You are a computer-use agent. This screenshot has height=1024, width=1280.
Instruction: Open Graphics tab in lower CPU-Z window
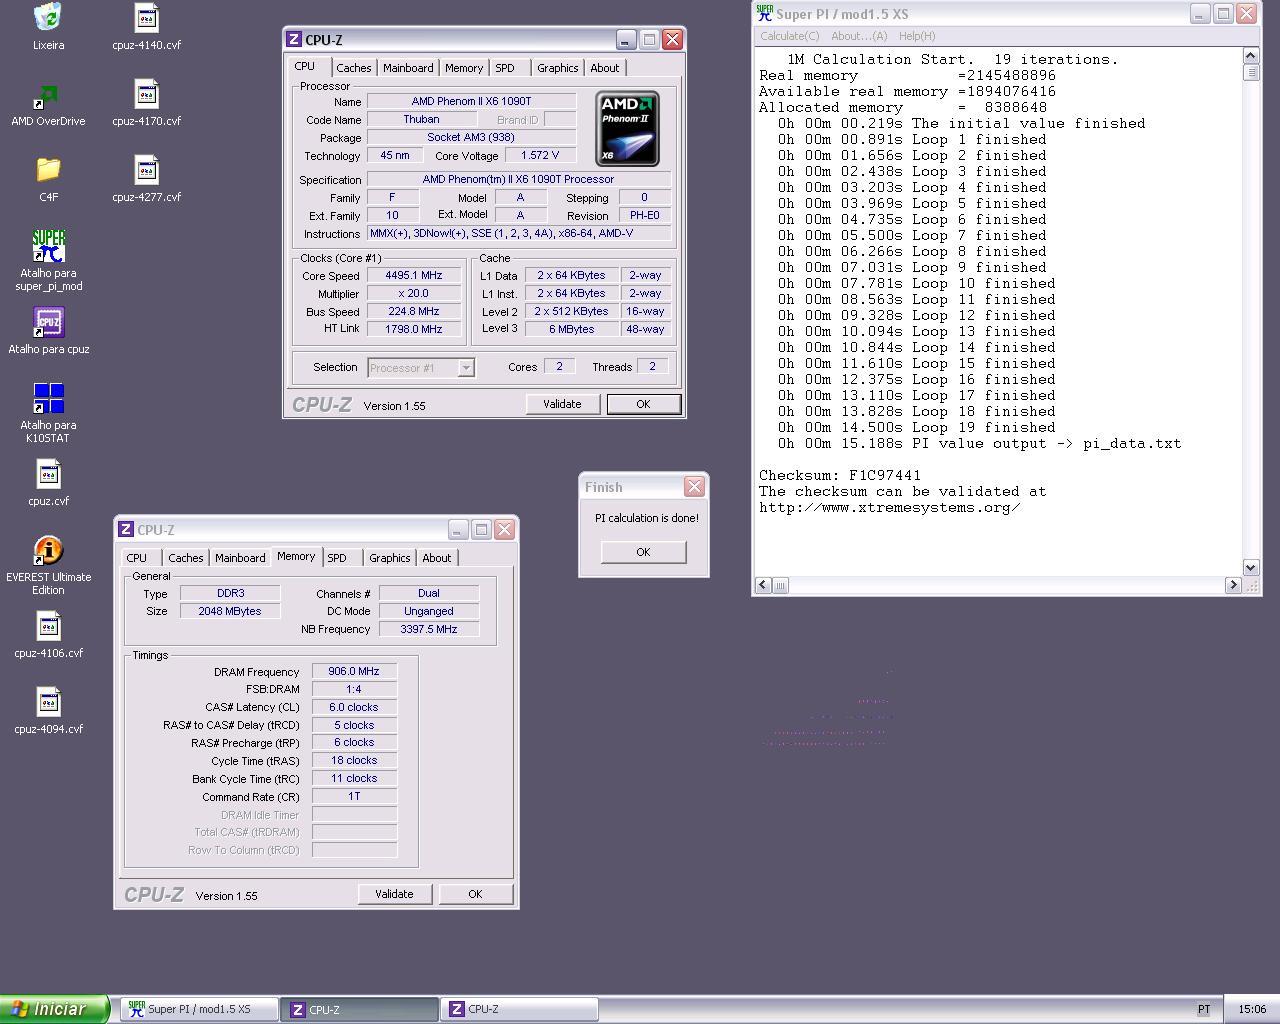coord(389,558)
